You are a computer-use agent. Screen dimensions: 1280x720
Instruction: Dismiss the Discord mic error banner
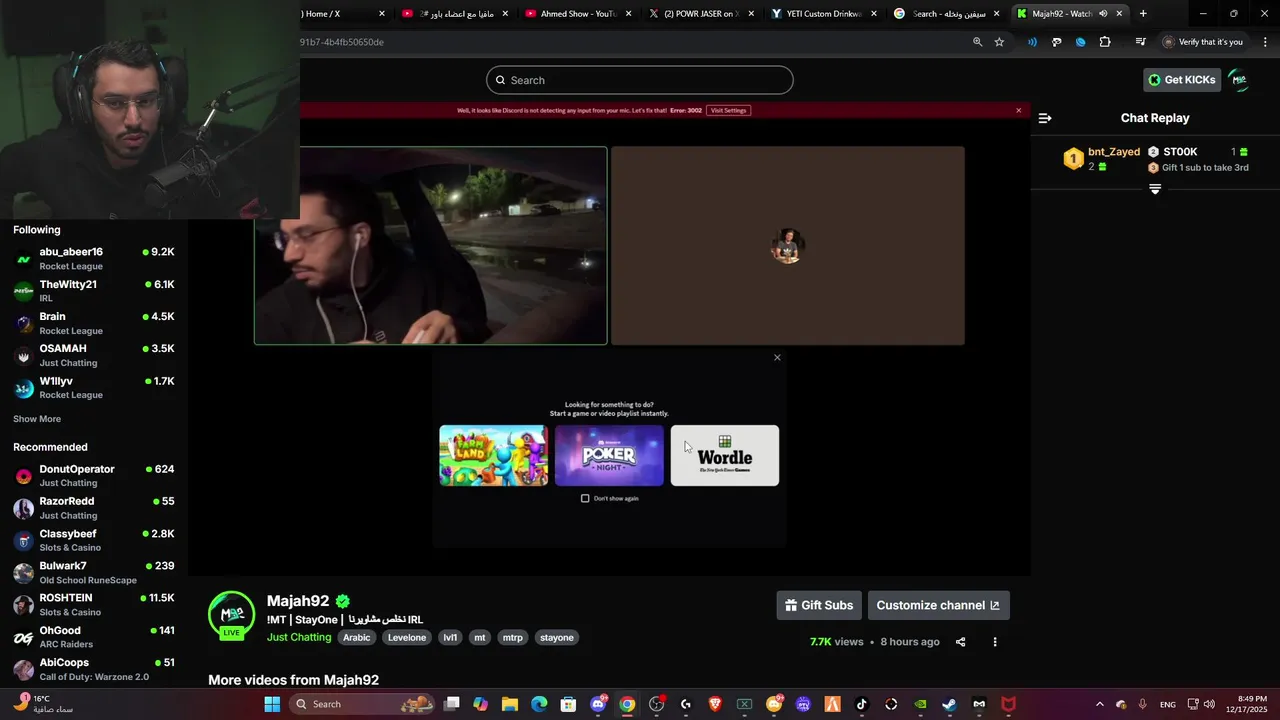pyautogui.click(x=1018, y=110)
